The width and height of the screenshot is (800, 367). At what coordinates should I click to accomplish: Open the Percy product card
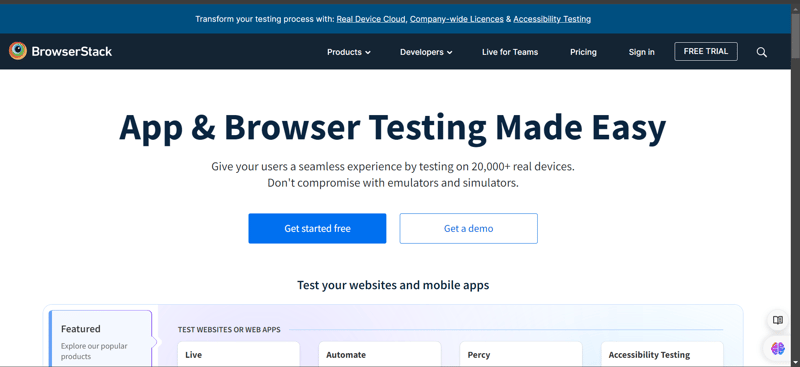[x=521, y=354]
